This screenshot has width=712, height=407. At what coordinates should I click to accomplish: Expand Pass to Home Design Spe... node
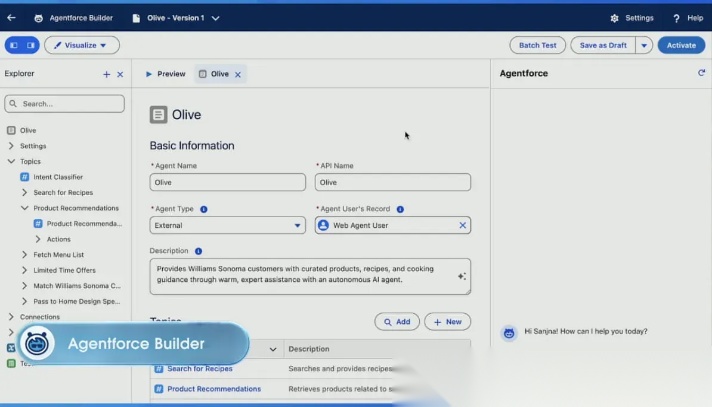[x=25, y=301]
